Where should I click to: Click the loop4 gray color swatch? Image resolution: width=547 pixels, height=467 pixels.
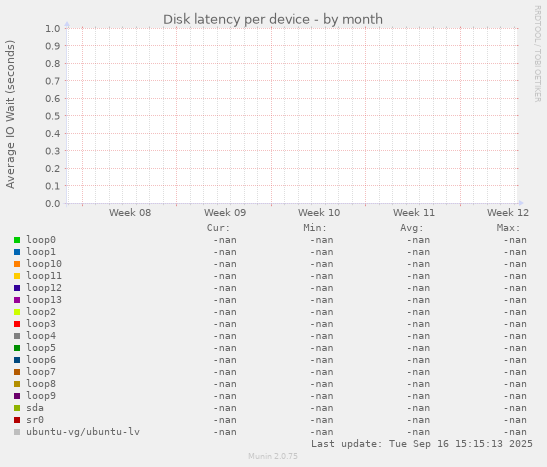coord(17,336)
